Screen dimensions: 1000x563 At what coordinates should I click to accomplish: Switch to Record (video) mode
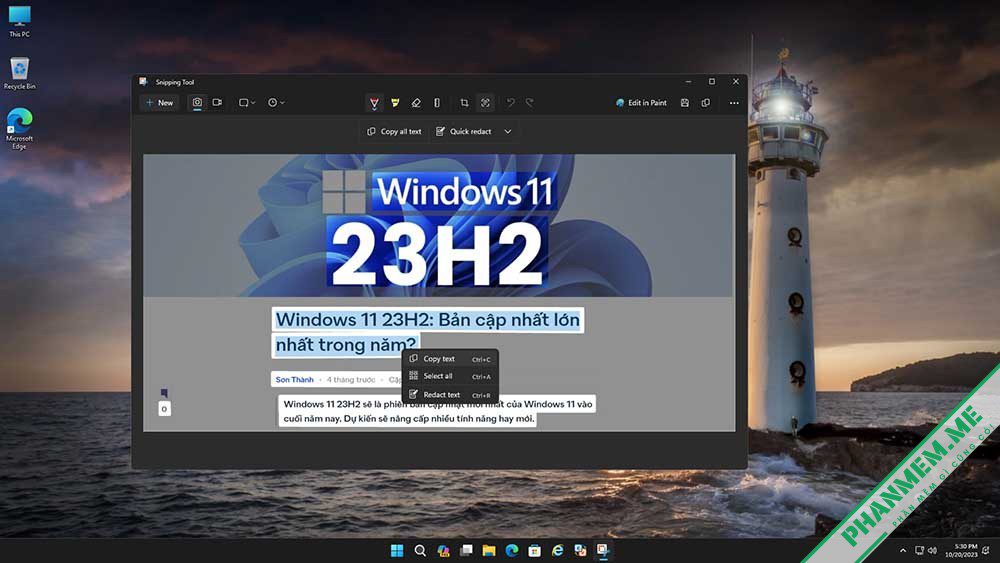[217, 103]
